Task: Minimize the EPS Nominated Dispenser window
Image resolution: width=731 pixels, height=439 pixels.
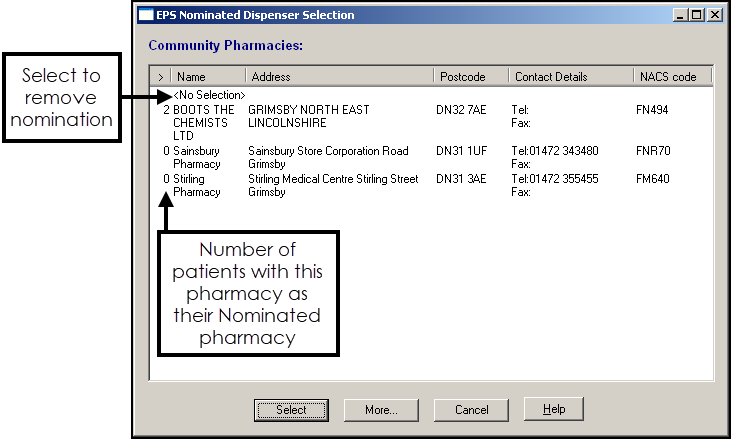Action: [x=680, y=15]
